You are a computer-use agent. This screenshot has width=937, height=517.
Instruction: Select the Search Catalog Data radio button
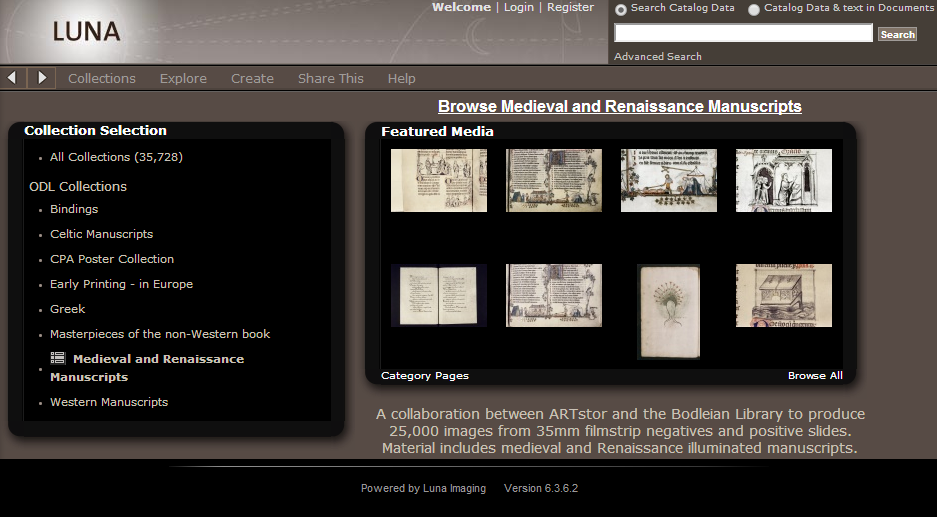[x=621, y=10]
